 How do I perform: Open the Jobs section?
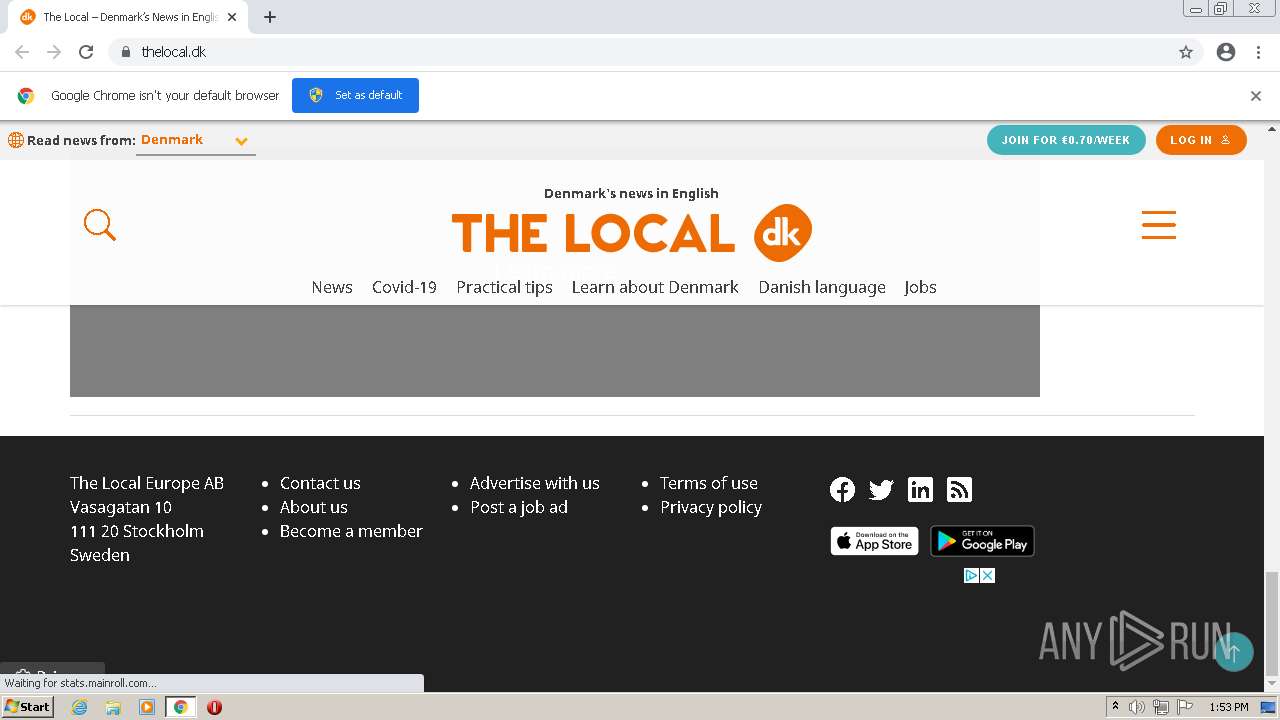(920, 287)
